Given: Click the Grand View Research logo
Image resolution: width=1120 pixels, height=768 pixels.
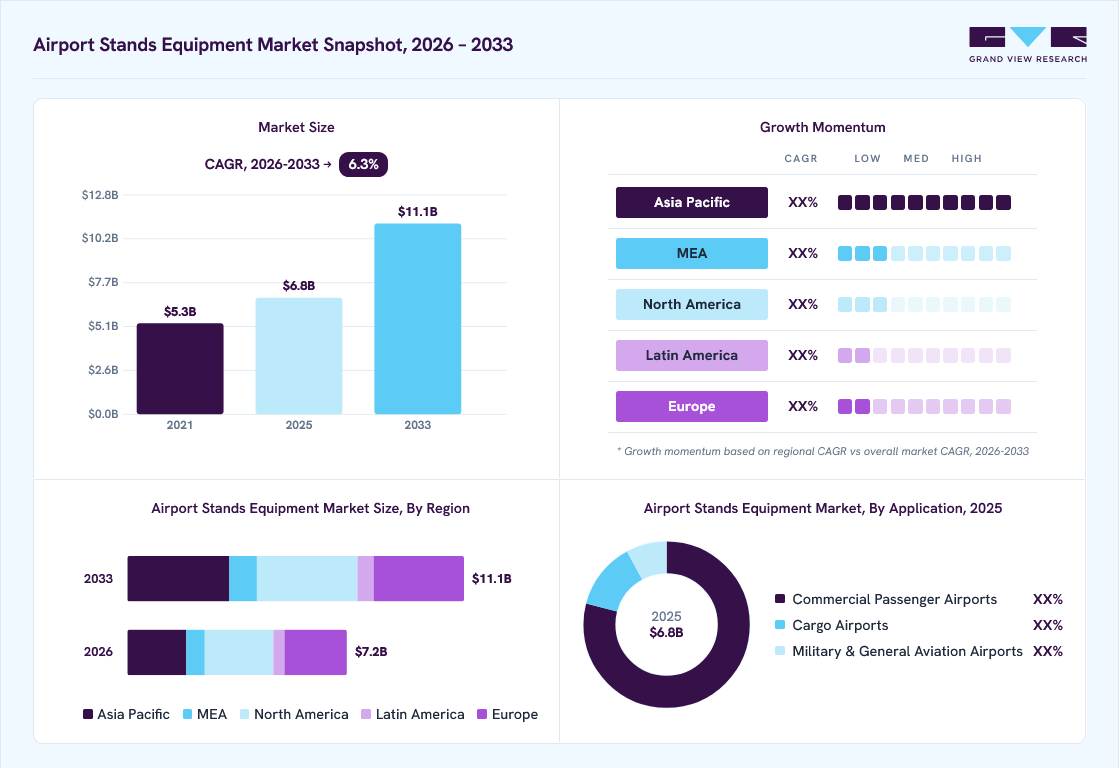Looking at the screenshot, I should 1028,45.
